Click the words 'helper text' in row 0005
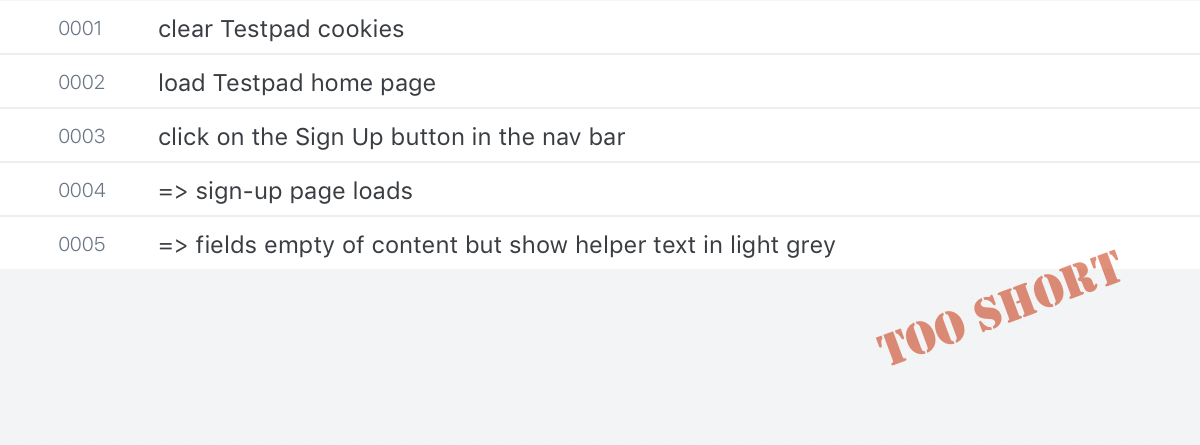 pyautogui.click(x=634, y=245)
